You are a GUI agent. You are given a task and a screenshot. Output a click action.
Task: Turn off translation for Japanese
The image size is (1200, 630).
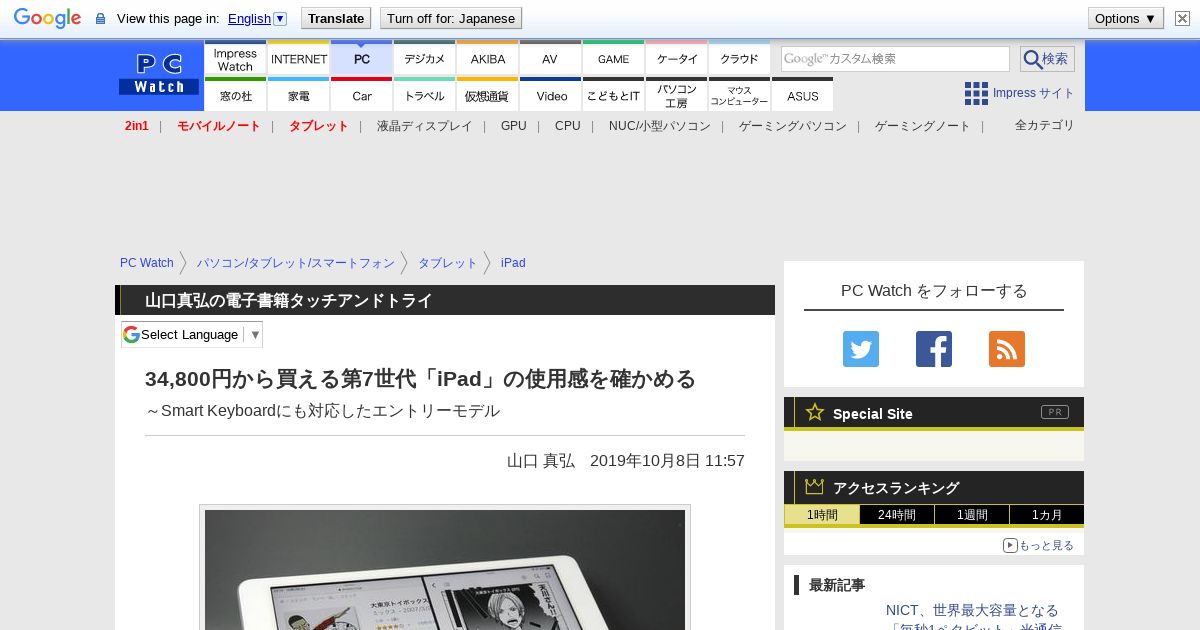[451, 18]
